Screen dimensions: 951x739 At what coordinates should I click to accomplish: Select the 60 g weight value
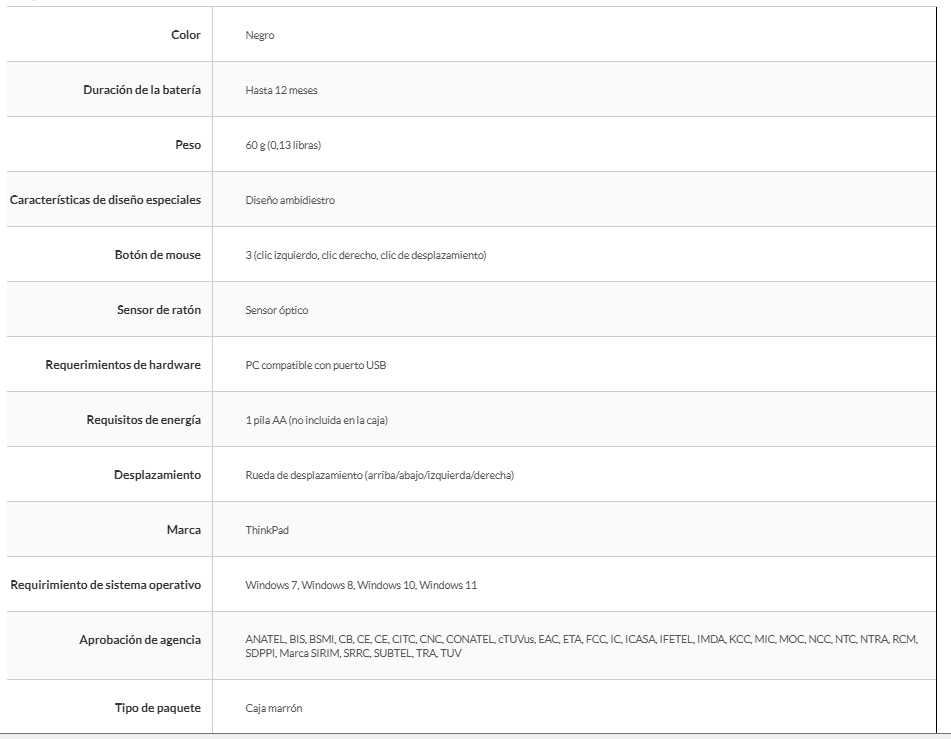click(x=283, y=146)
